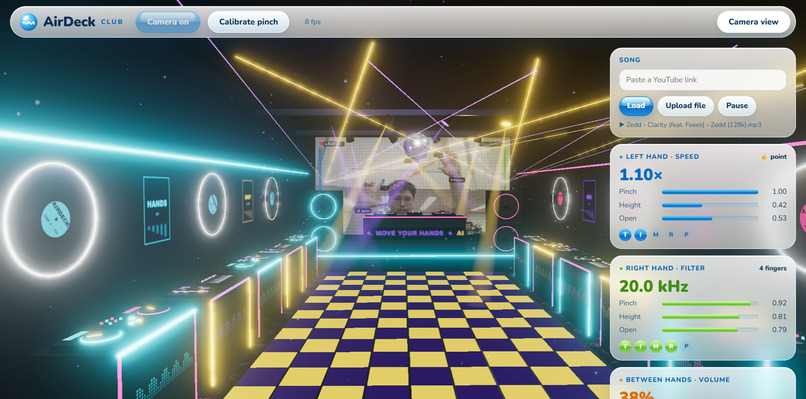The image size is (806, 399).
Task: Click right hand ring R indicator
Action: (671, 346)
